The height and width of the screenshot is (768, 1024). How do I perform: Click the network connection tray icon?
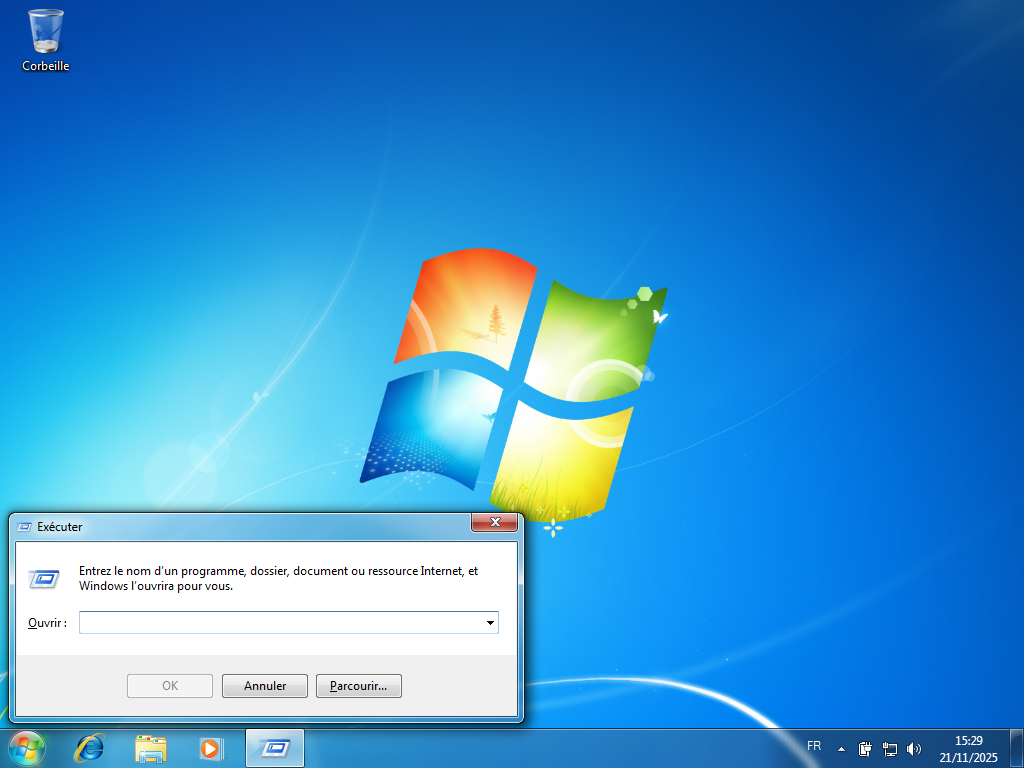click(889, 748)
